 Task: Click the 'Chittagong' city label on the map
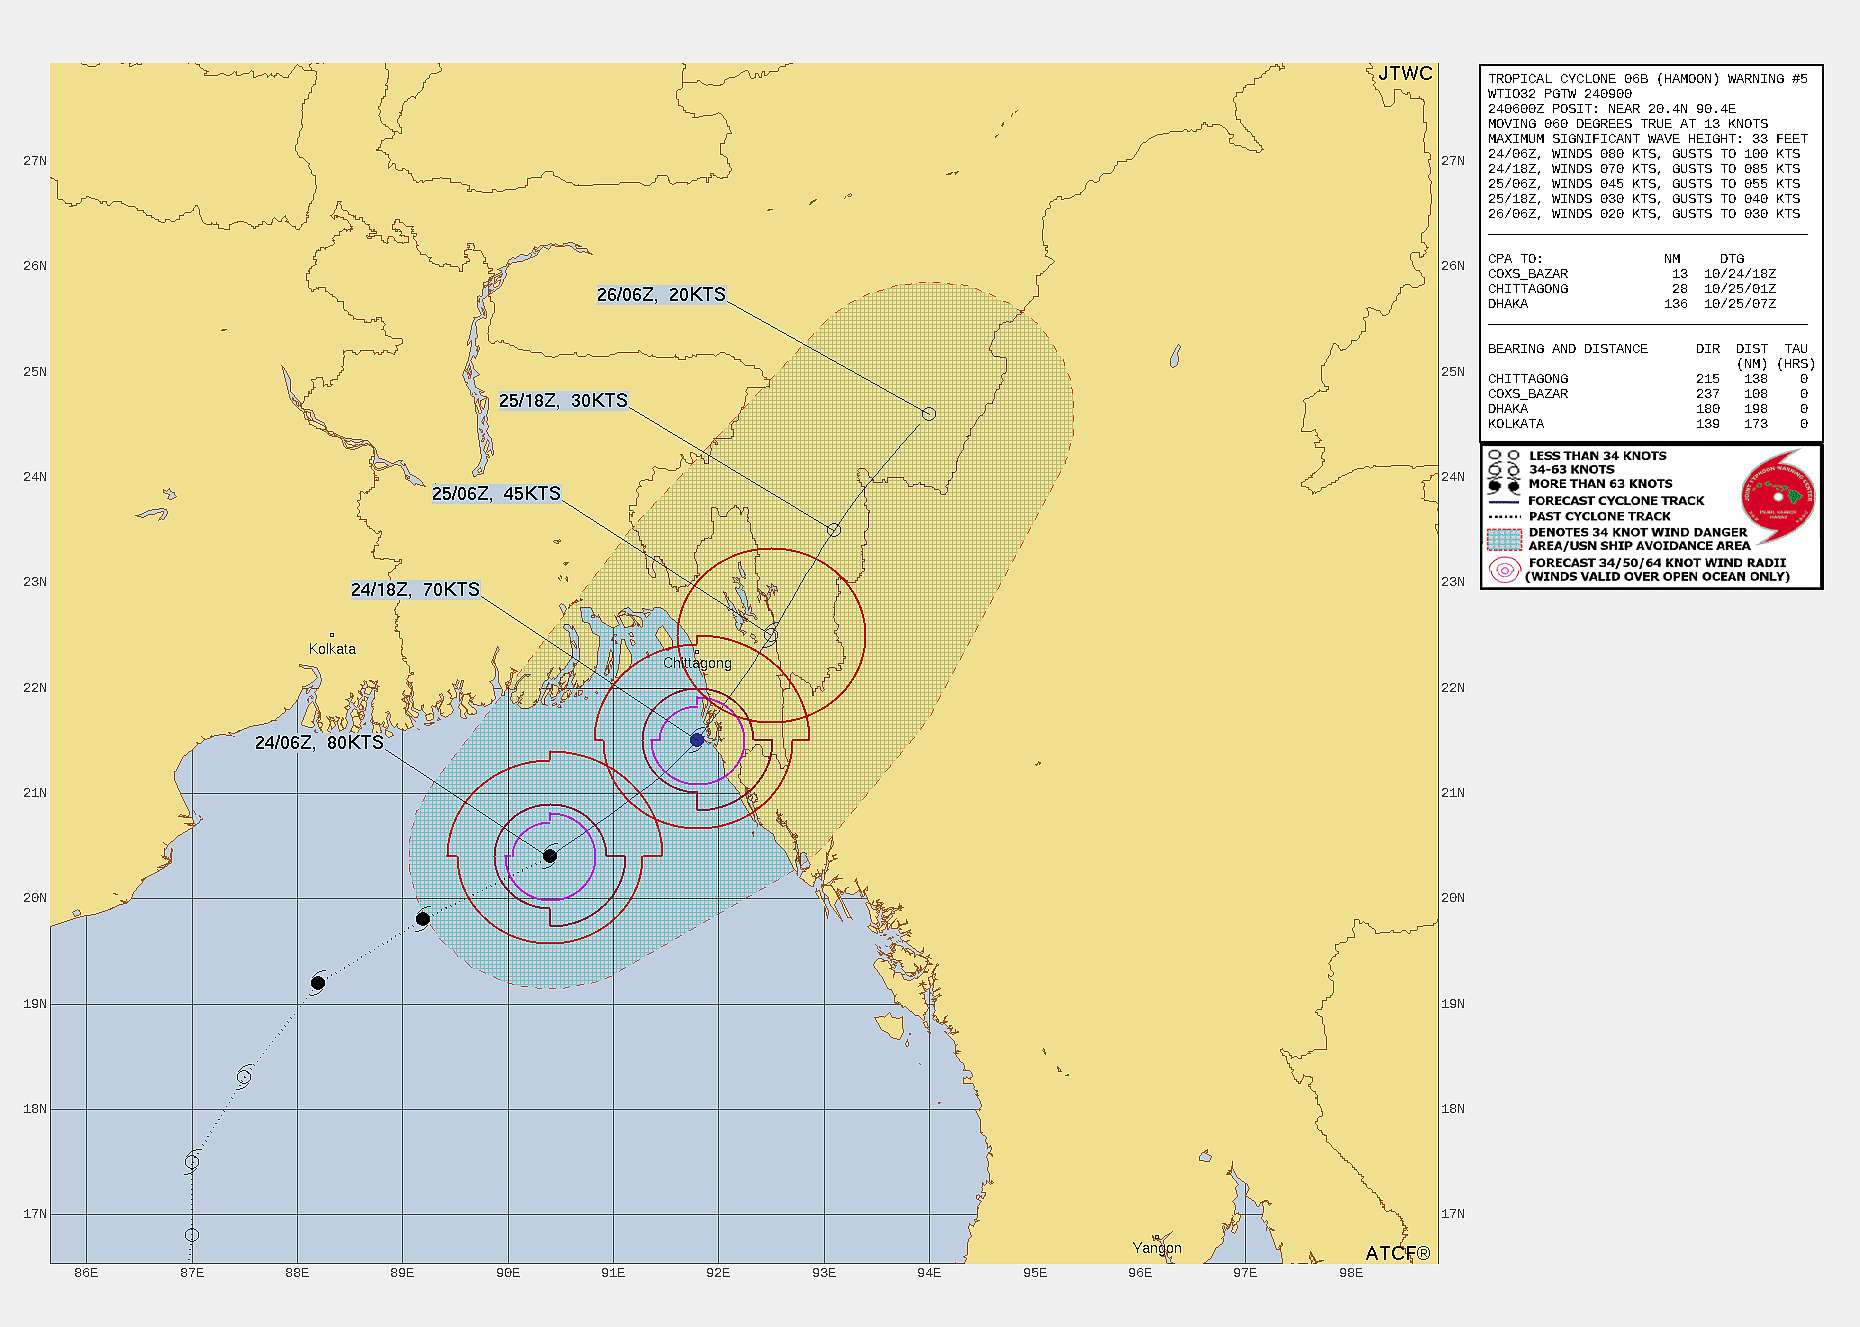pos(697,663)
